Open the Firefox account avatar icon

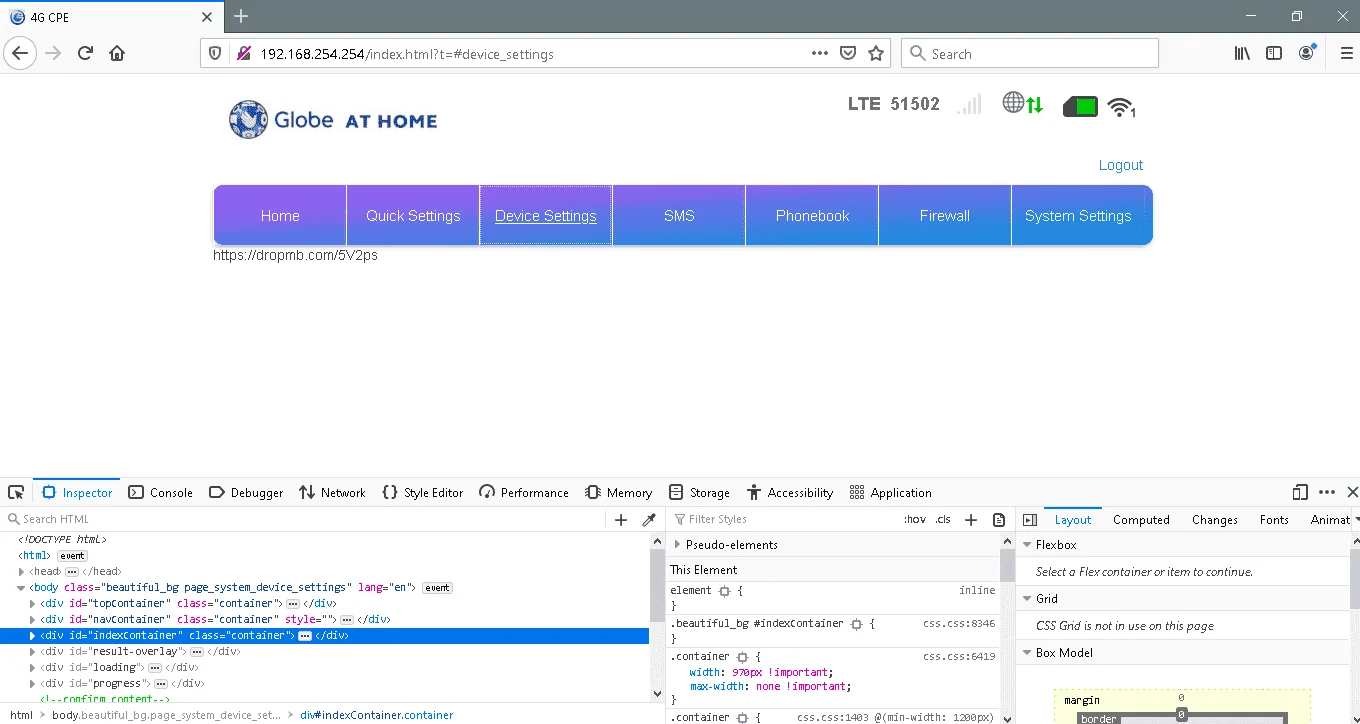1307,54
